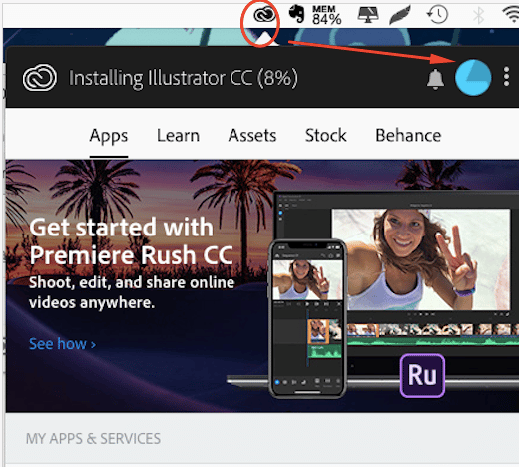Switch to the Learn tab
519x467 pixels.
click(x=178, y=136)
